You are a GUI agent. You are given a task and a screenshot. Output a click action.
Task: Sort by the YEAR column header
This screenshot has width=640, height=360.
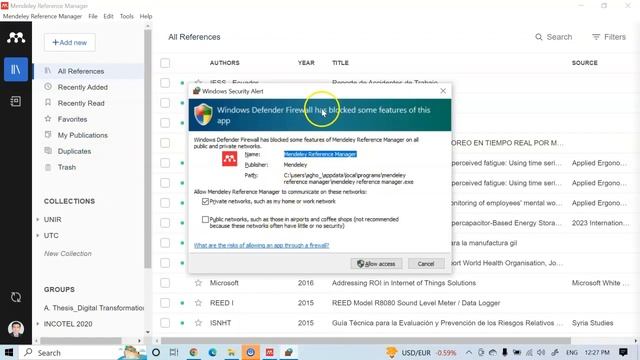tap(306, 63)
